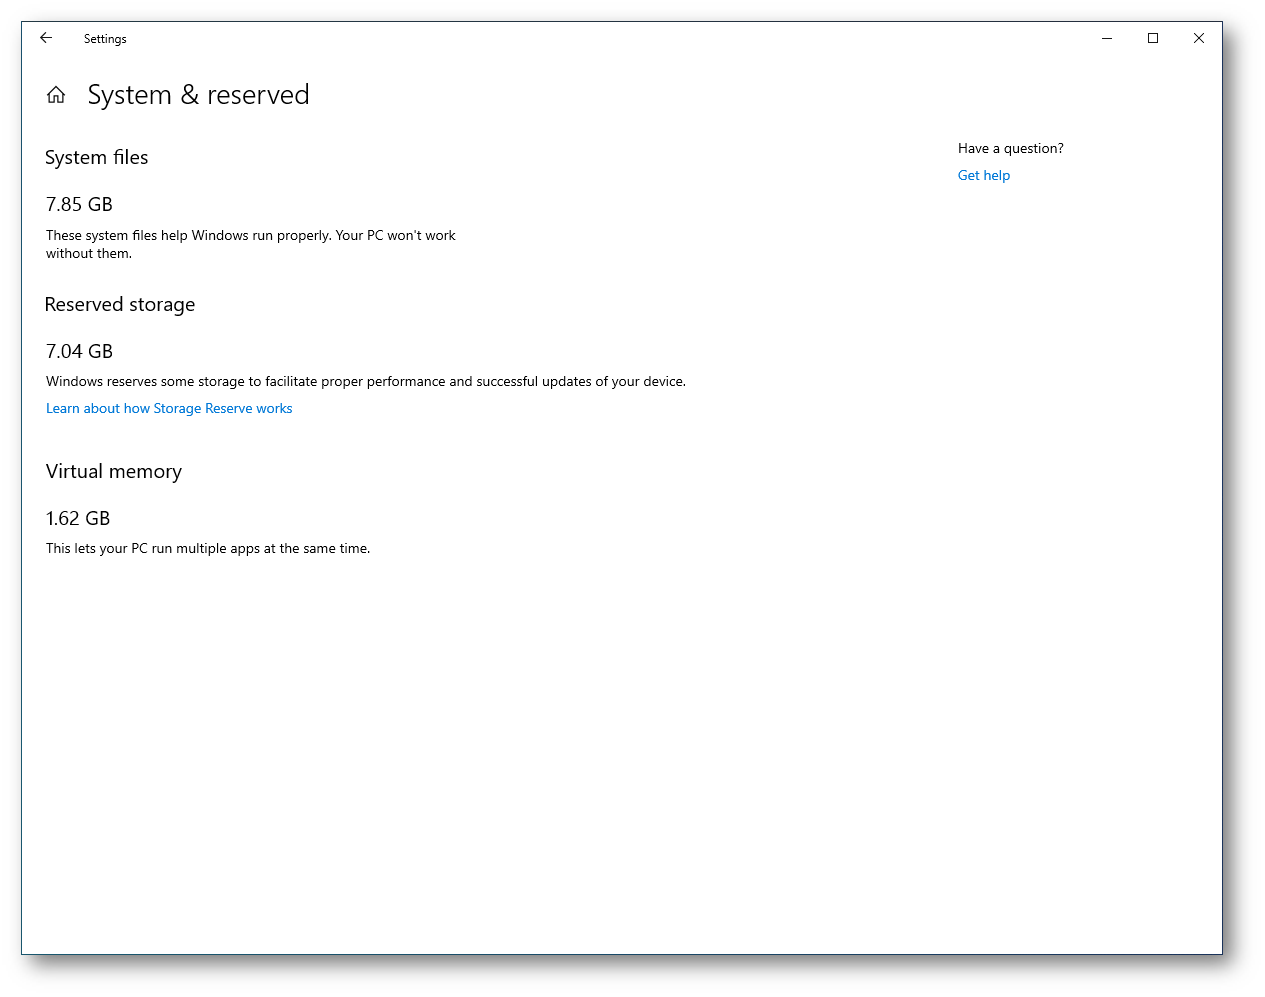Open Settings home via house icon
The height and width of the screenshot is (997, 1265).
click(x=56, y=95)
